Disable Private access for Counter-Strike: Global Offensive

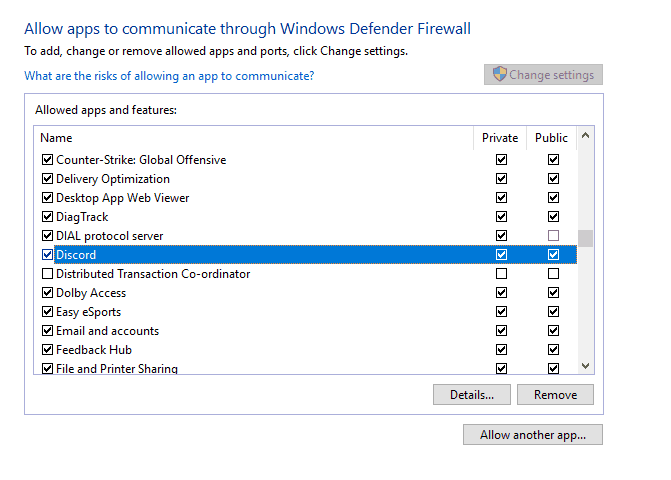click(x=502, y=160)
